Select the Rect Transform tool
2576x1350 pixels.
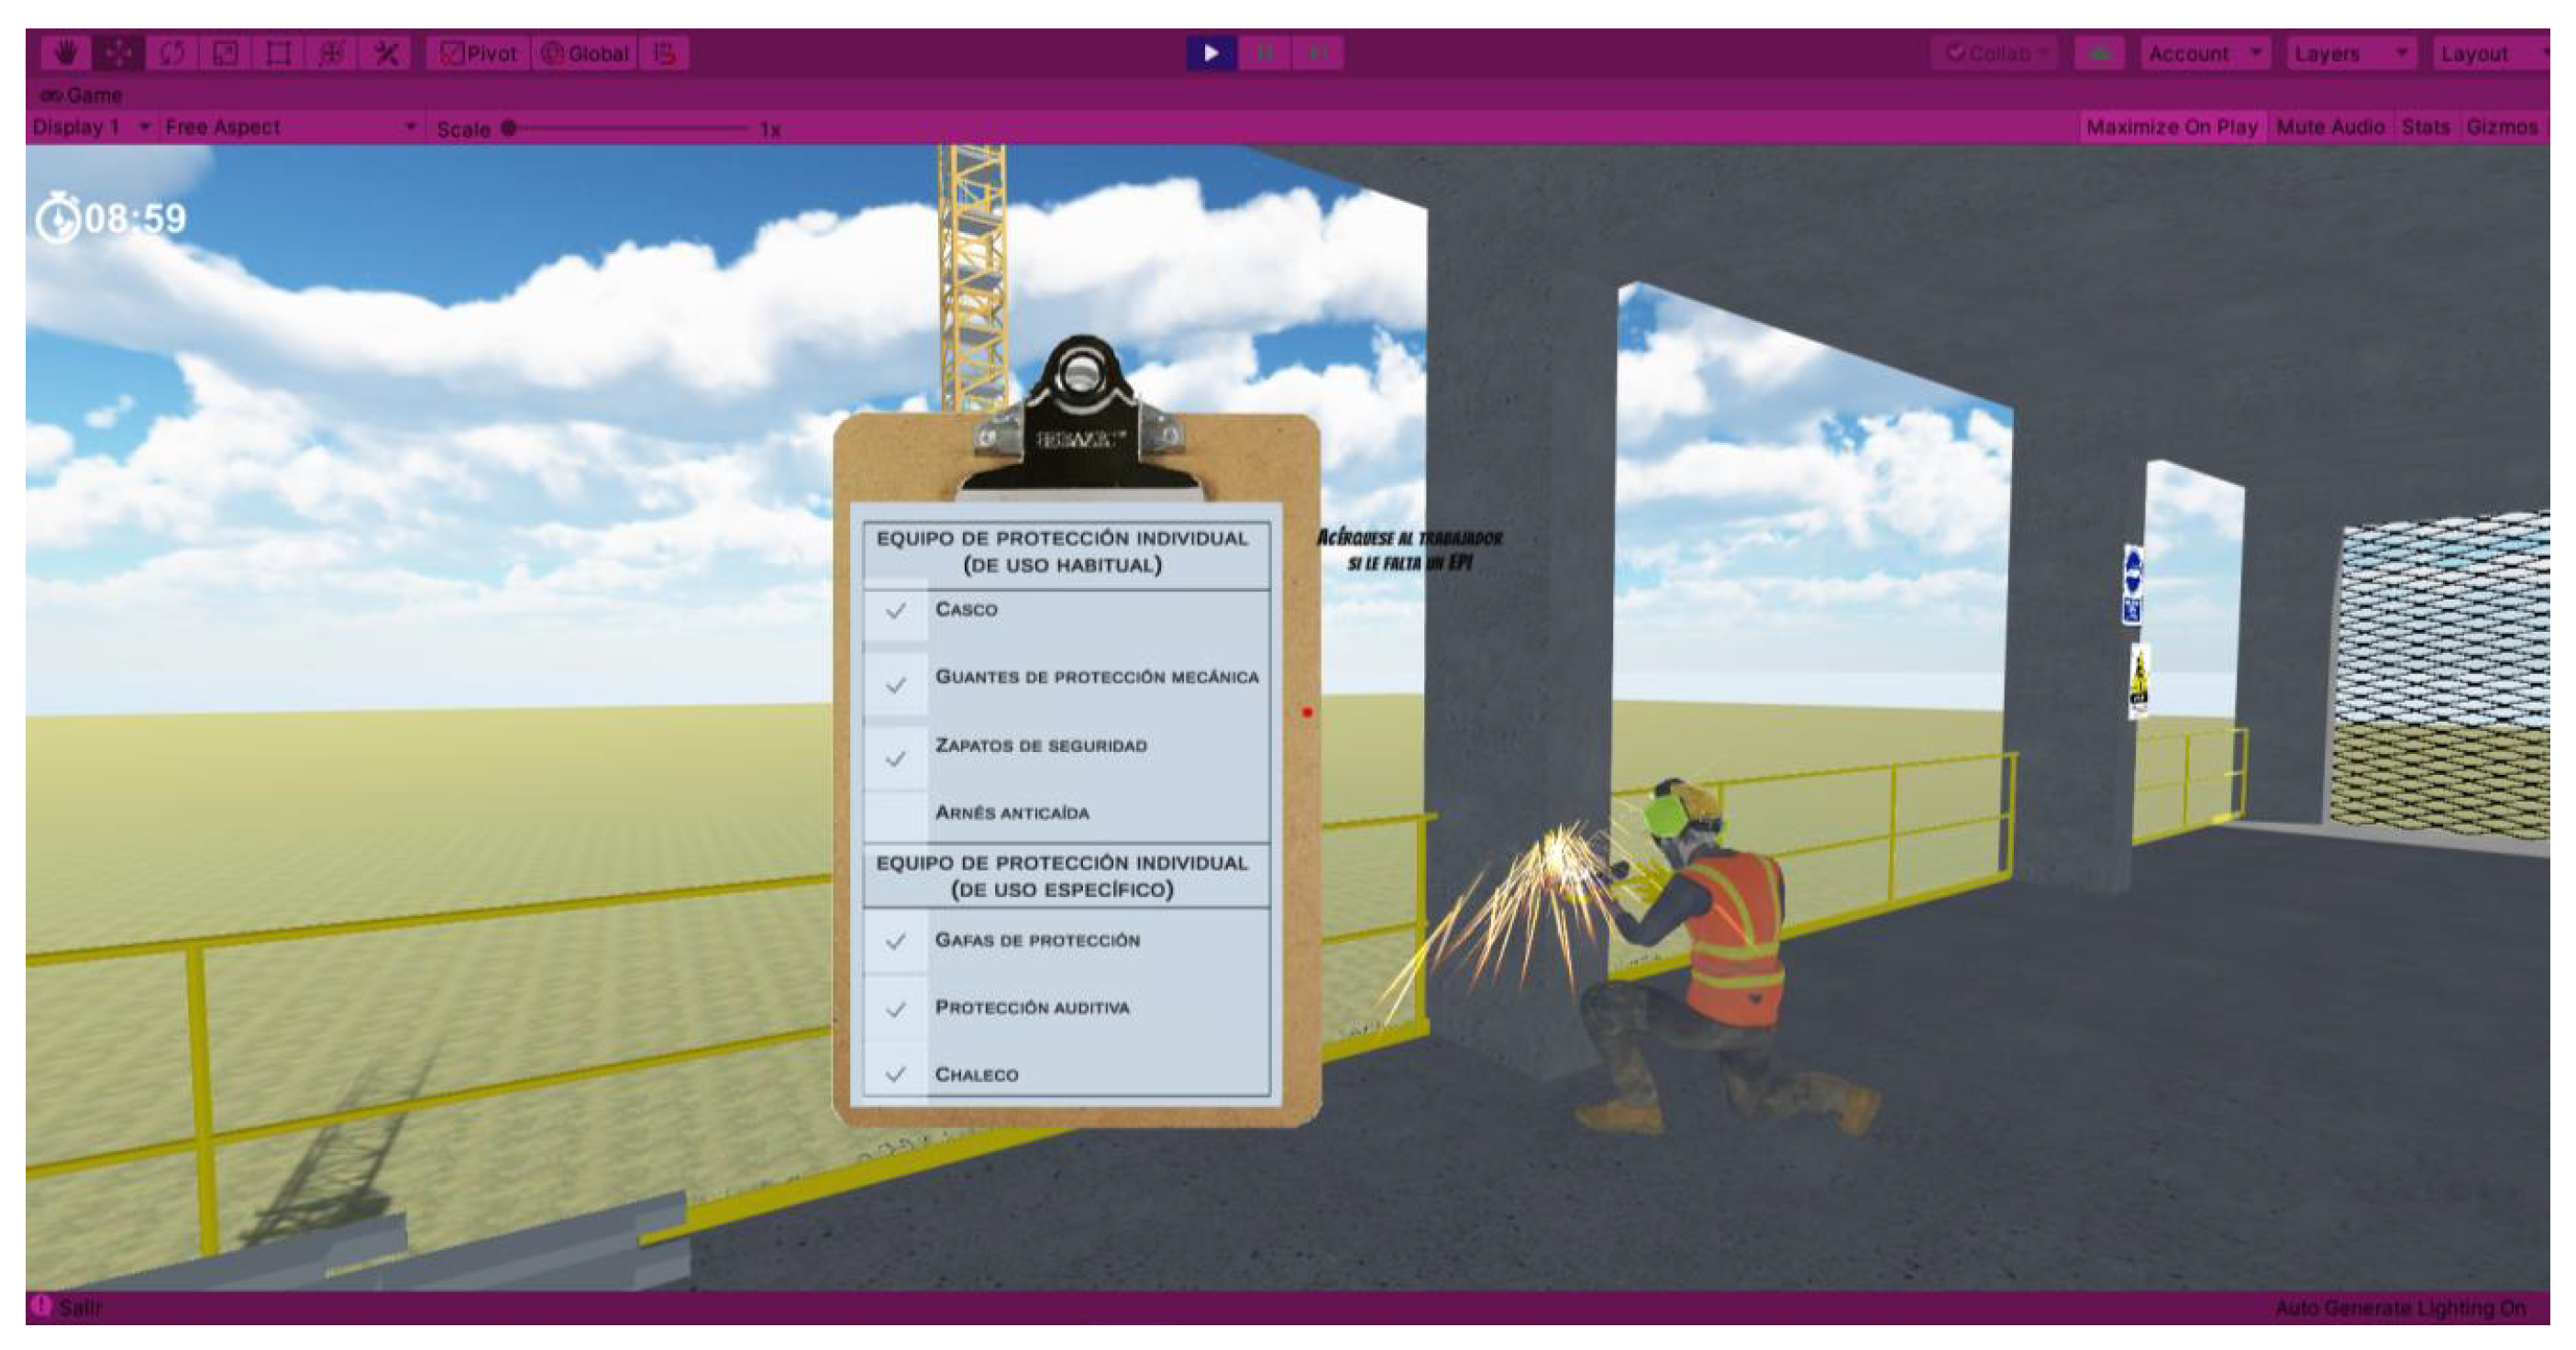coord(278,53)
